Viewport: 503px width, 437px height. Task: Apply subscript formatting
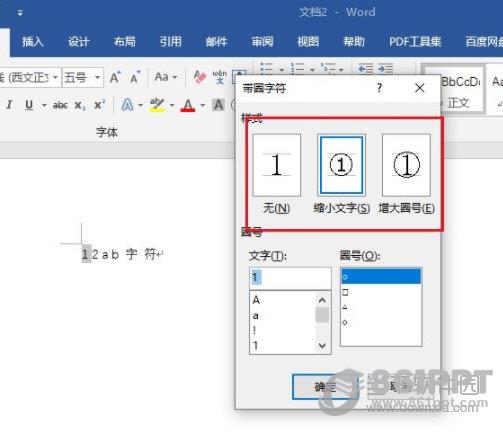coord(80,105)
